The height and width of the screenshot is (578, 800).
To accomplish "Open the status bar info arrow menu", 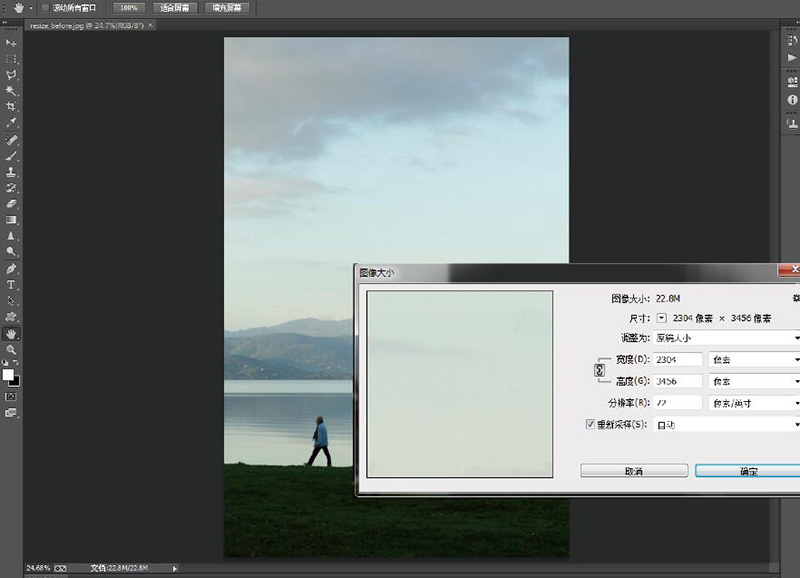I will (176, 568).
